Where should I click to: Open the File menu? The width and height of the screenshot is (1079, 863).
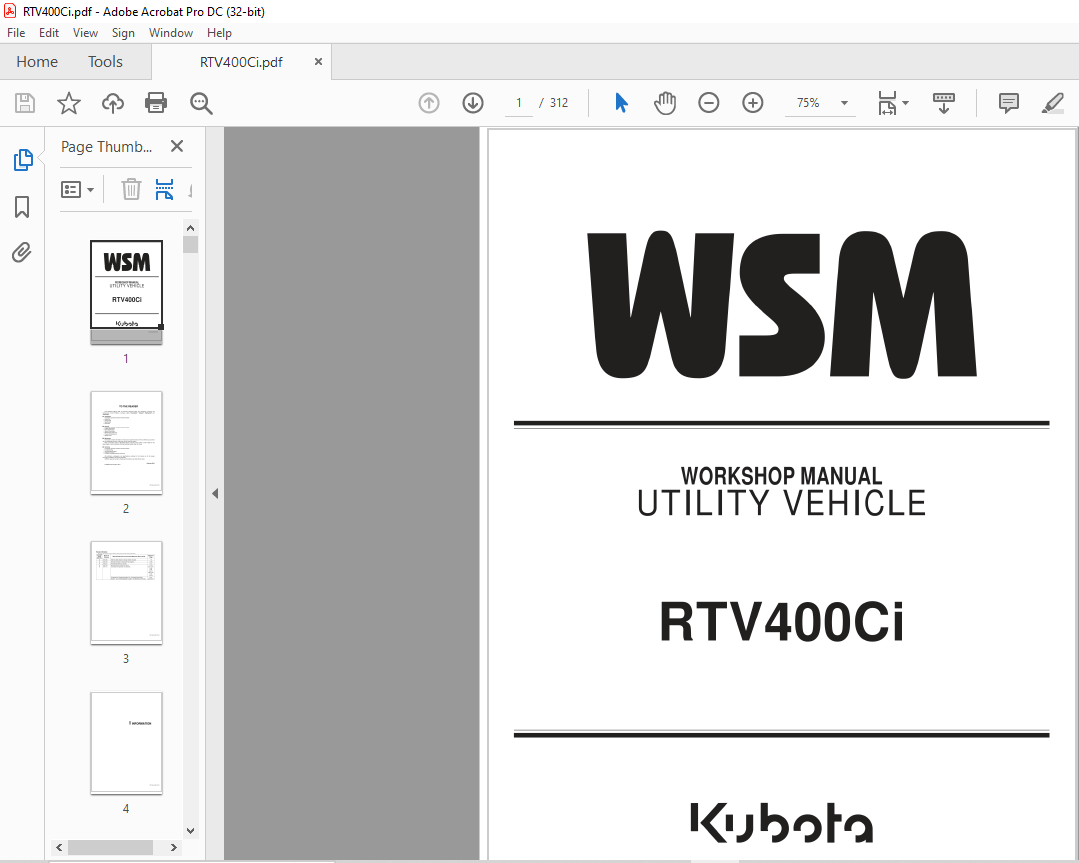click(16, 33)
